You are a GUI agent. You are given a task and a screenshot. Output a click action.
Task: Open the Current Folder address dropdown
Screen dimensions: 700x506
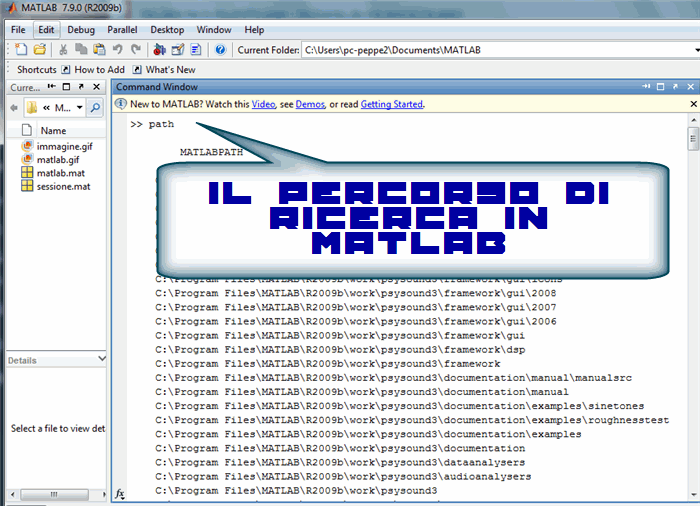[697, 50]
